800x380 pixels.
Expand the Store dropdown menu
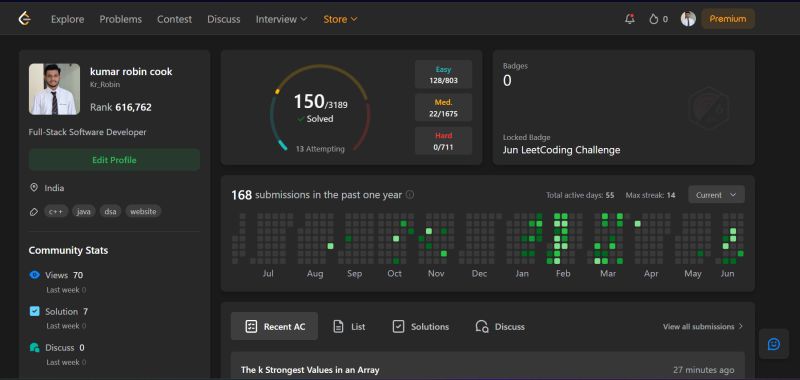pyautogui.click(x=340, y=19)
